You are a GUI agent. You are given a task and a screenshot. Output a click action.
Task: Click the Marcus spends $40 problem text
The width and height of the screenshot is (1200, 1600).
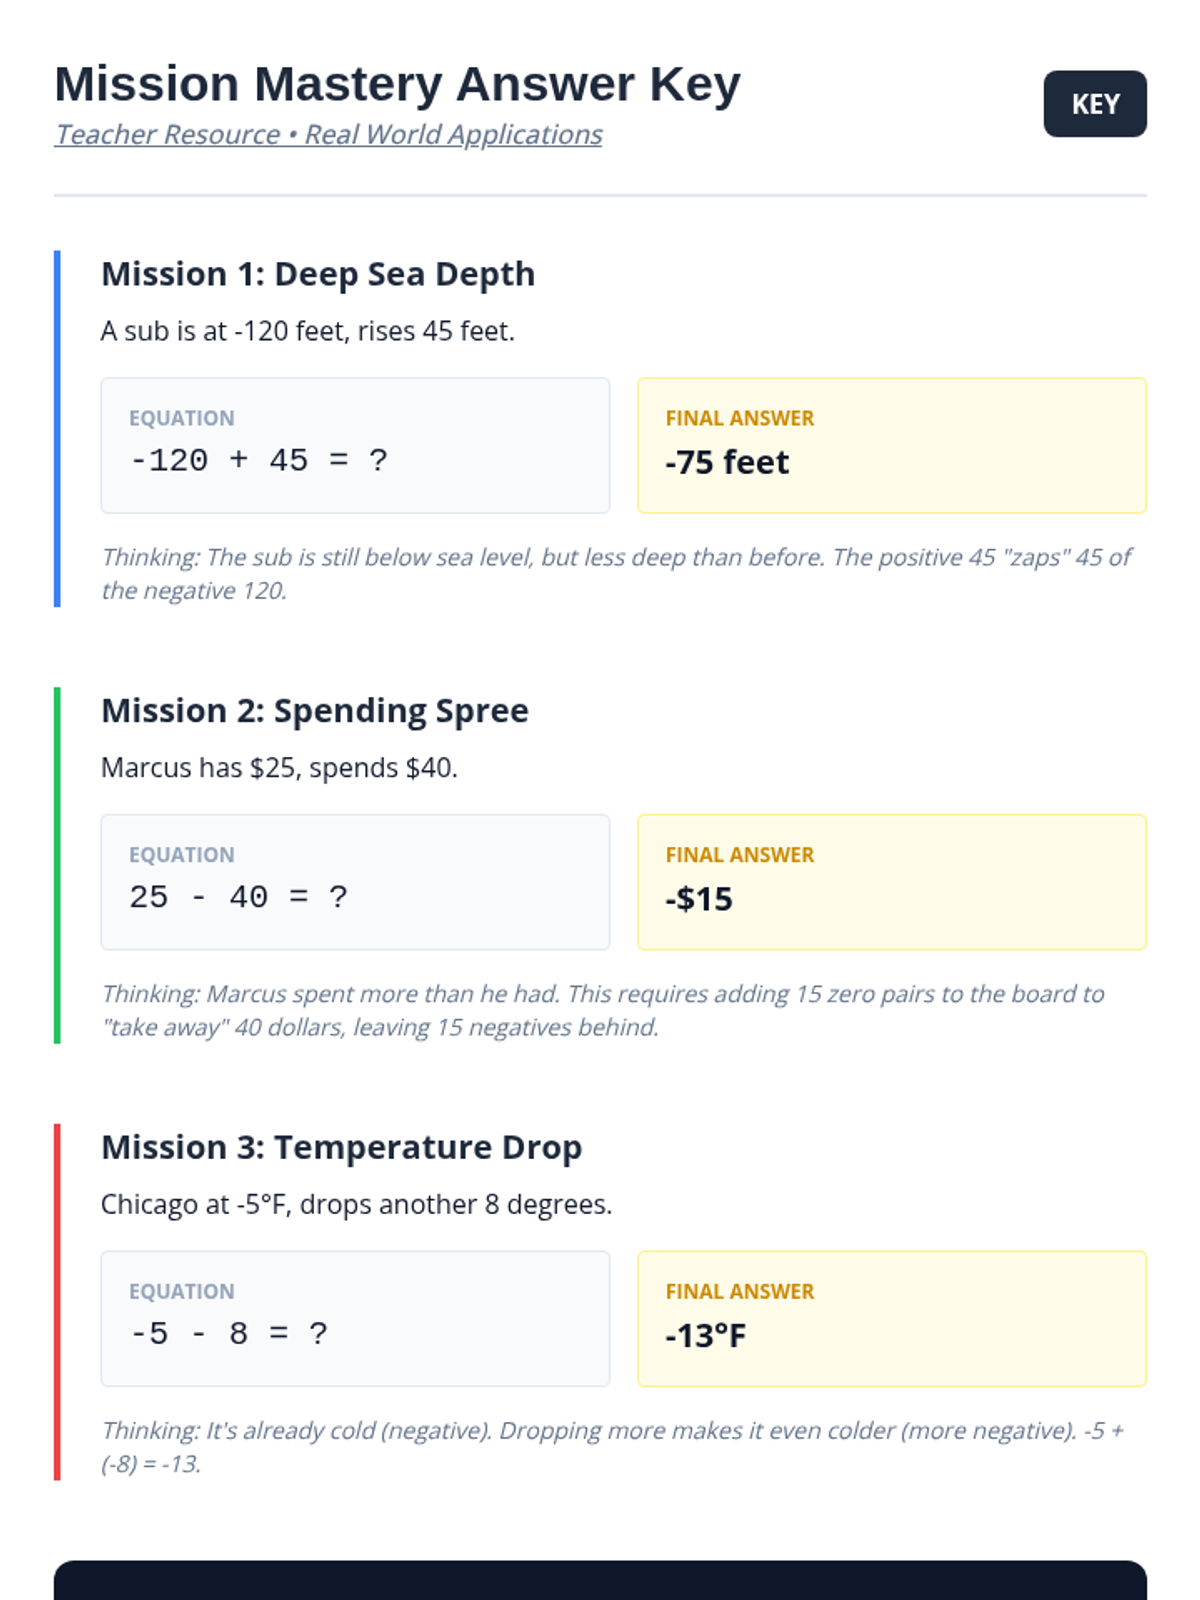coord(279,768)
